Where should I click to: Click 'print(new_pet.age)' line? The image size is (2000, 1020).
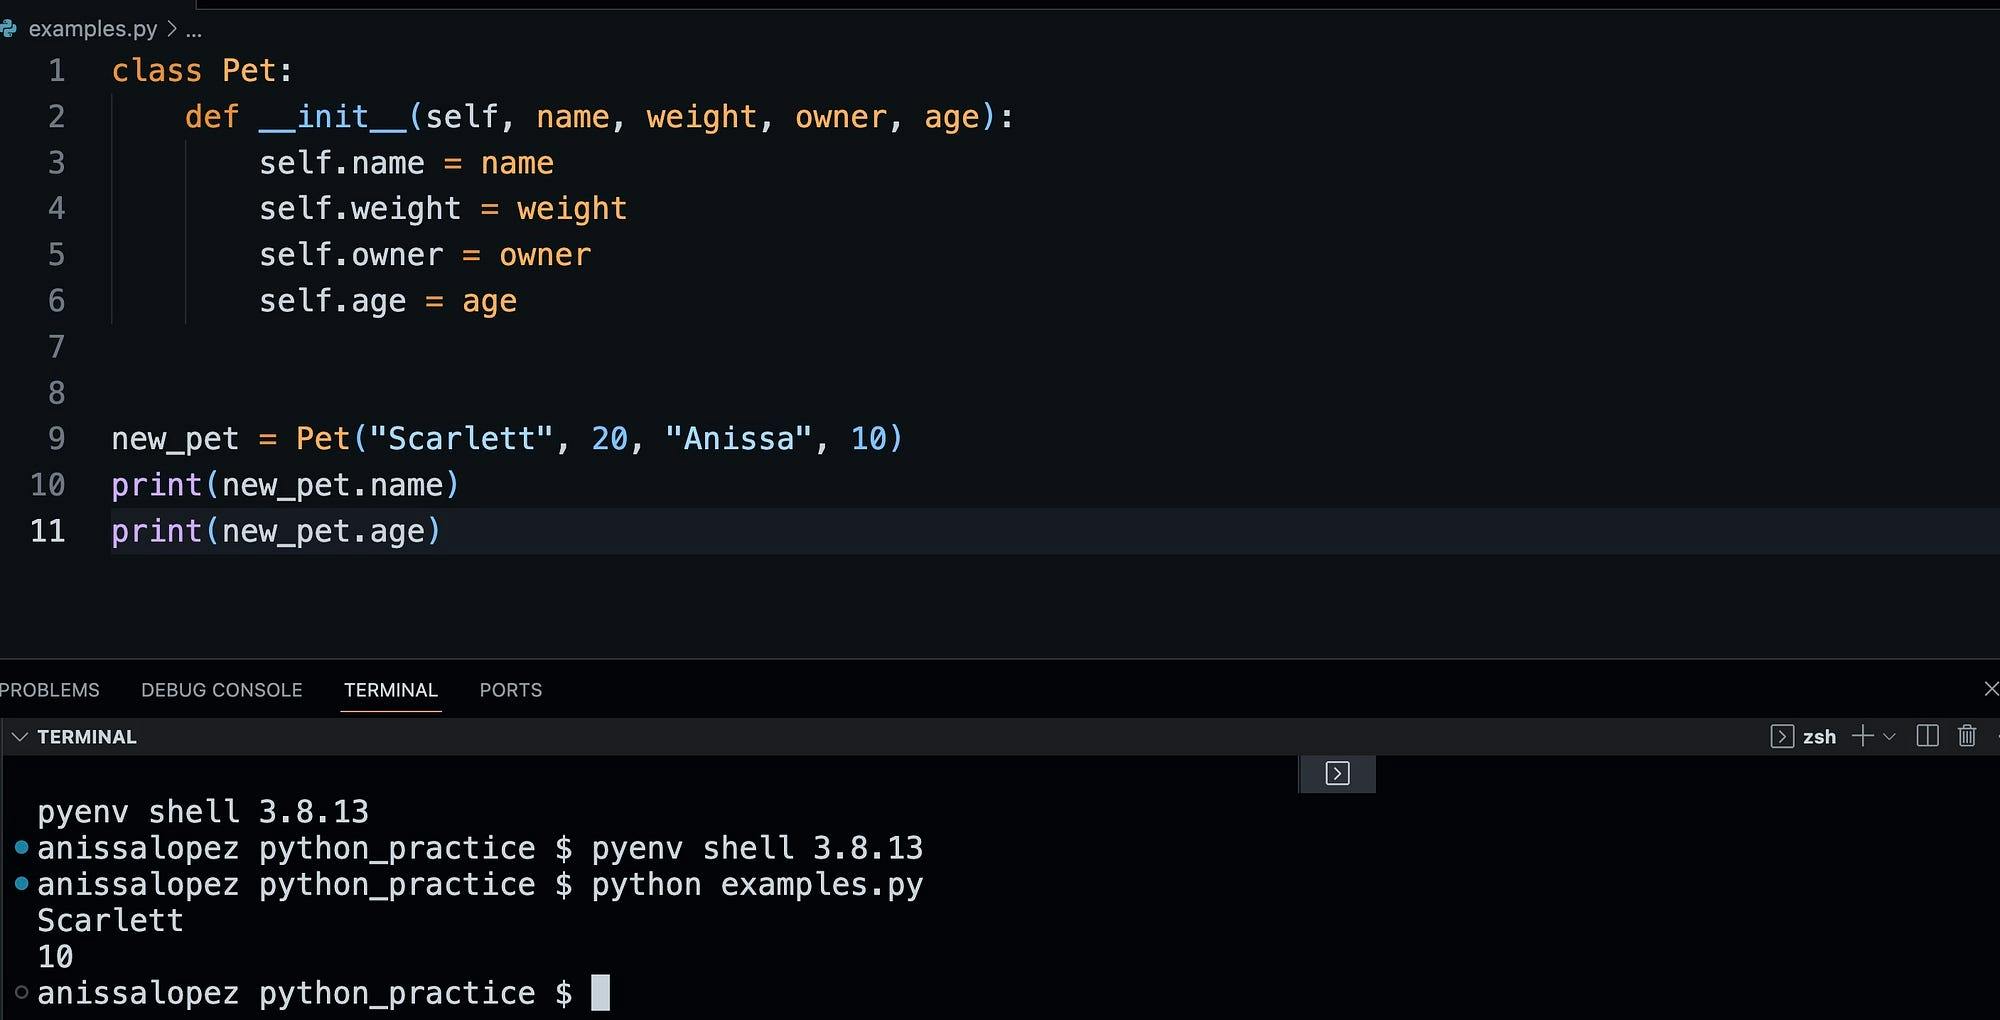(276, 531)
